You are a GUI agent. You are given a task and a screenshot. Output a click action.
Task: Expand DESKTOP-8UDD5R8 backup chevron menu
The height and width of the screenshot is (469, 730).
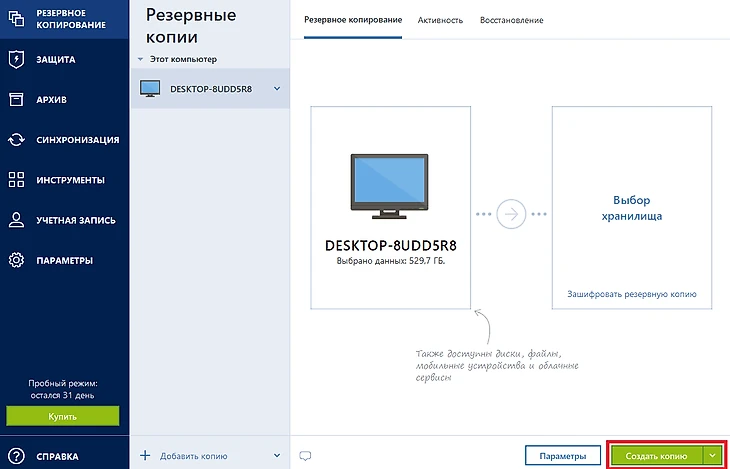(x=277, y=88)
